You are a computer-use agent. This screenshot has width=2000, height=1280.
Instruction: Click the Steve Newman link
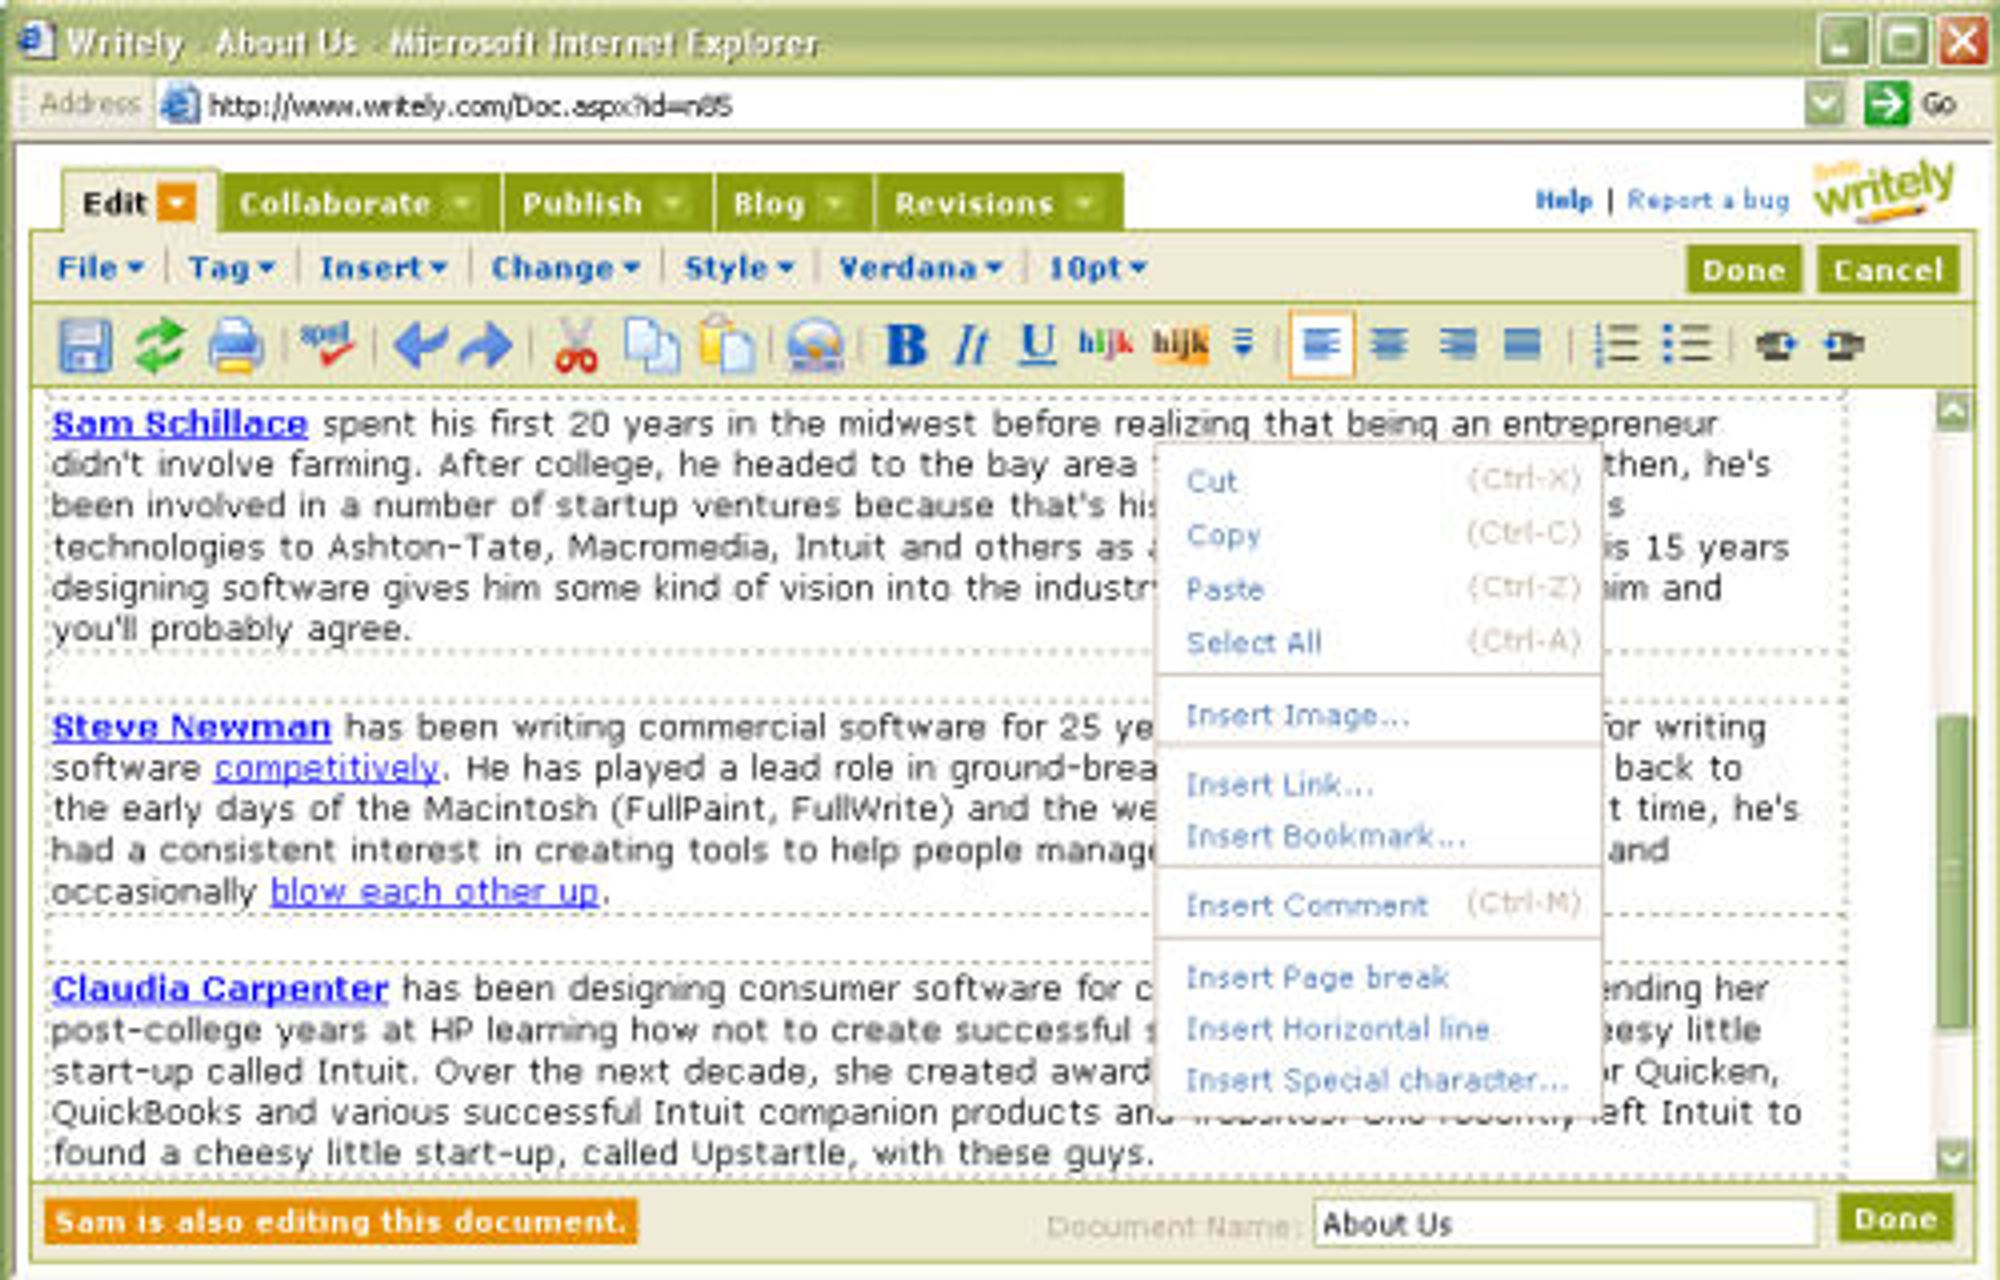point(191,727)
